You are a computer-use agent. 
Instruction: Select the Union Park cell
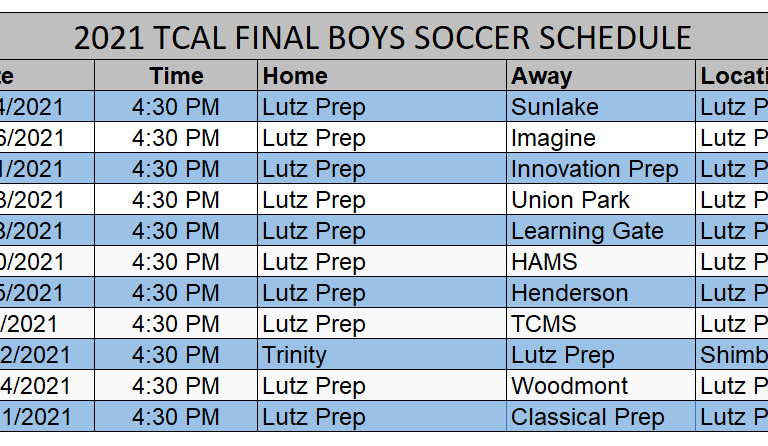tap(601, 199)
